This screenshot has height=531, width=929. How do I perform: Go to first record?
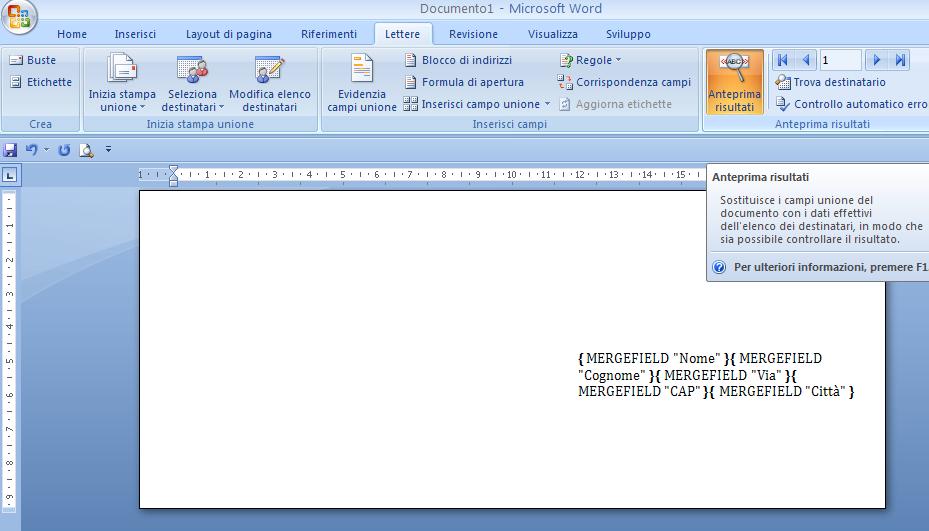pos(782,60)
